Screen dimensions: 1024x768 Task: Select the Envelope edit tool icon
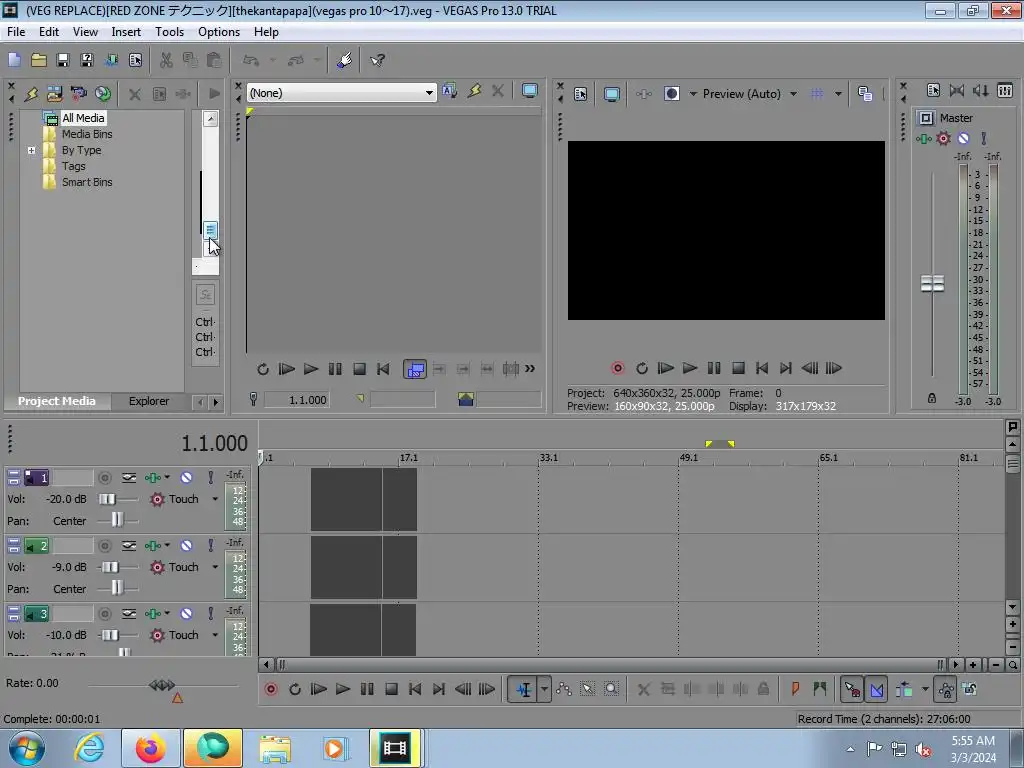(x=564, y=689)
